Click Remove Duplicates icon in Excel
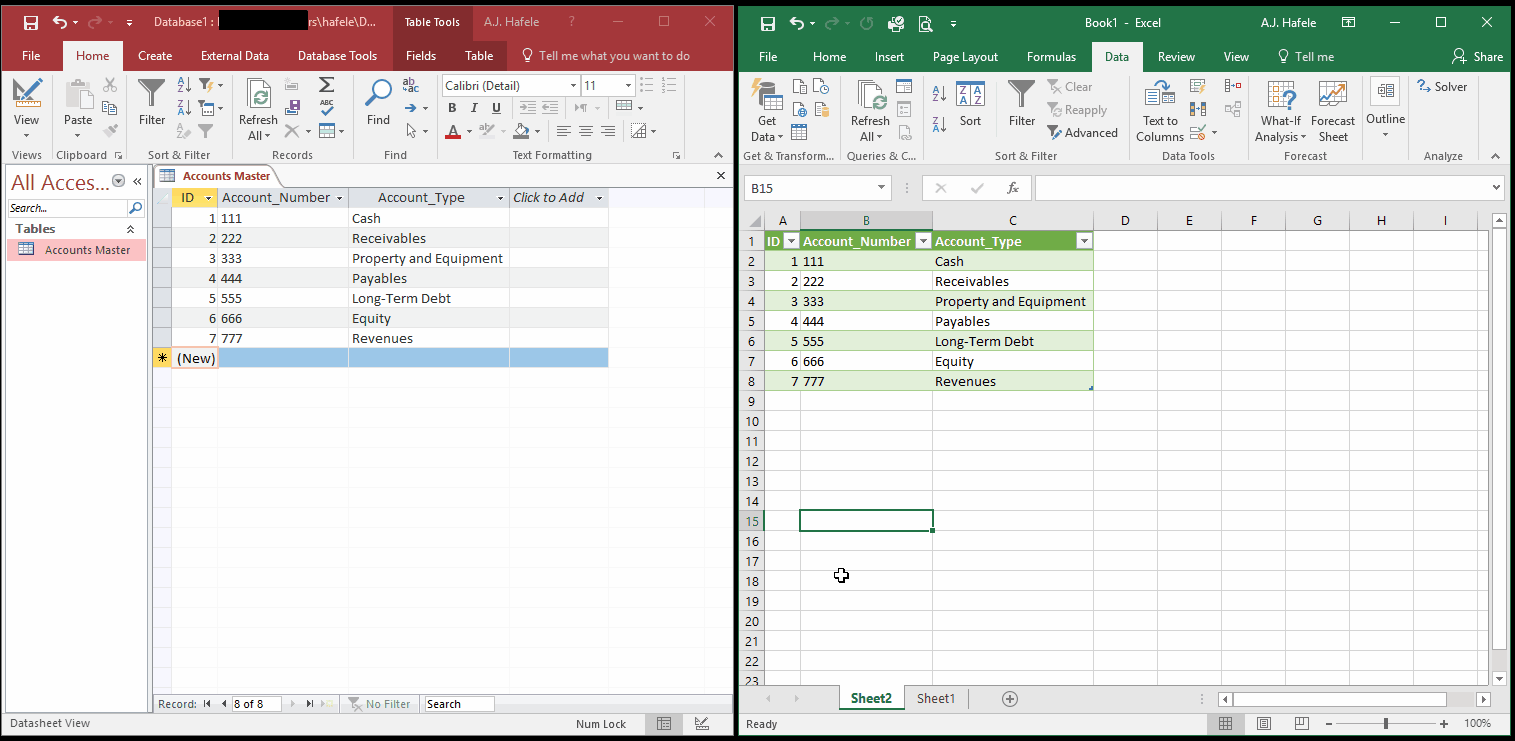Screen dimensions: 1515x741 coord(1197,109)
